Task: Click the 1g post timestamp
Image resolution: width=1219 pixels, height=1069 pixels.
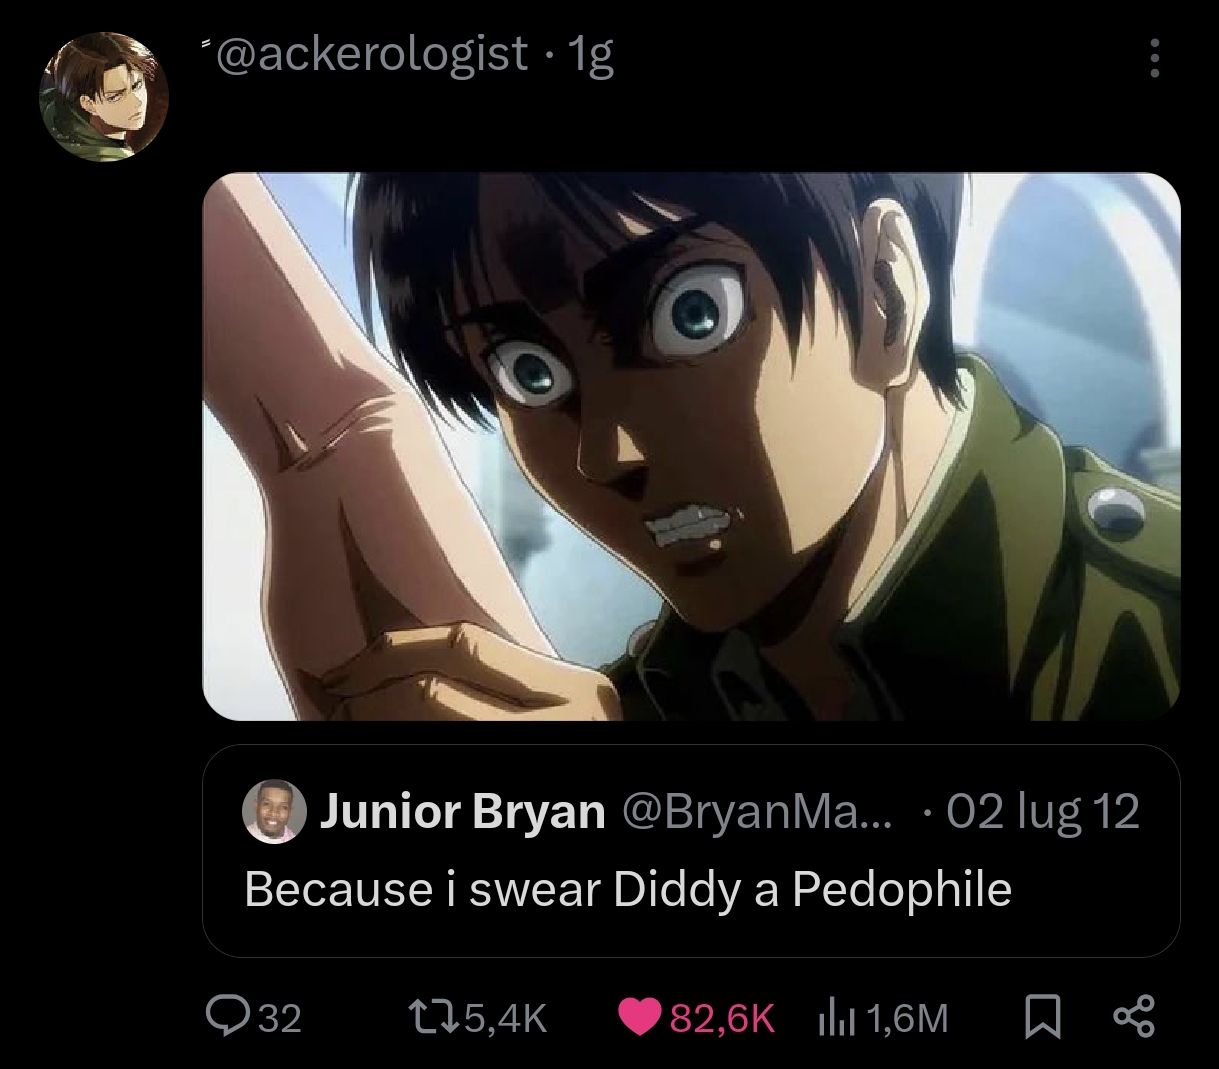Action: (590, 55)
